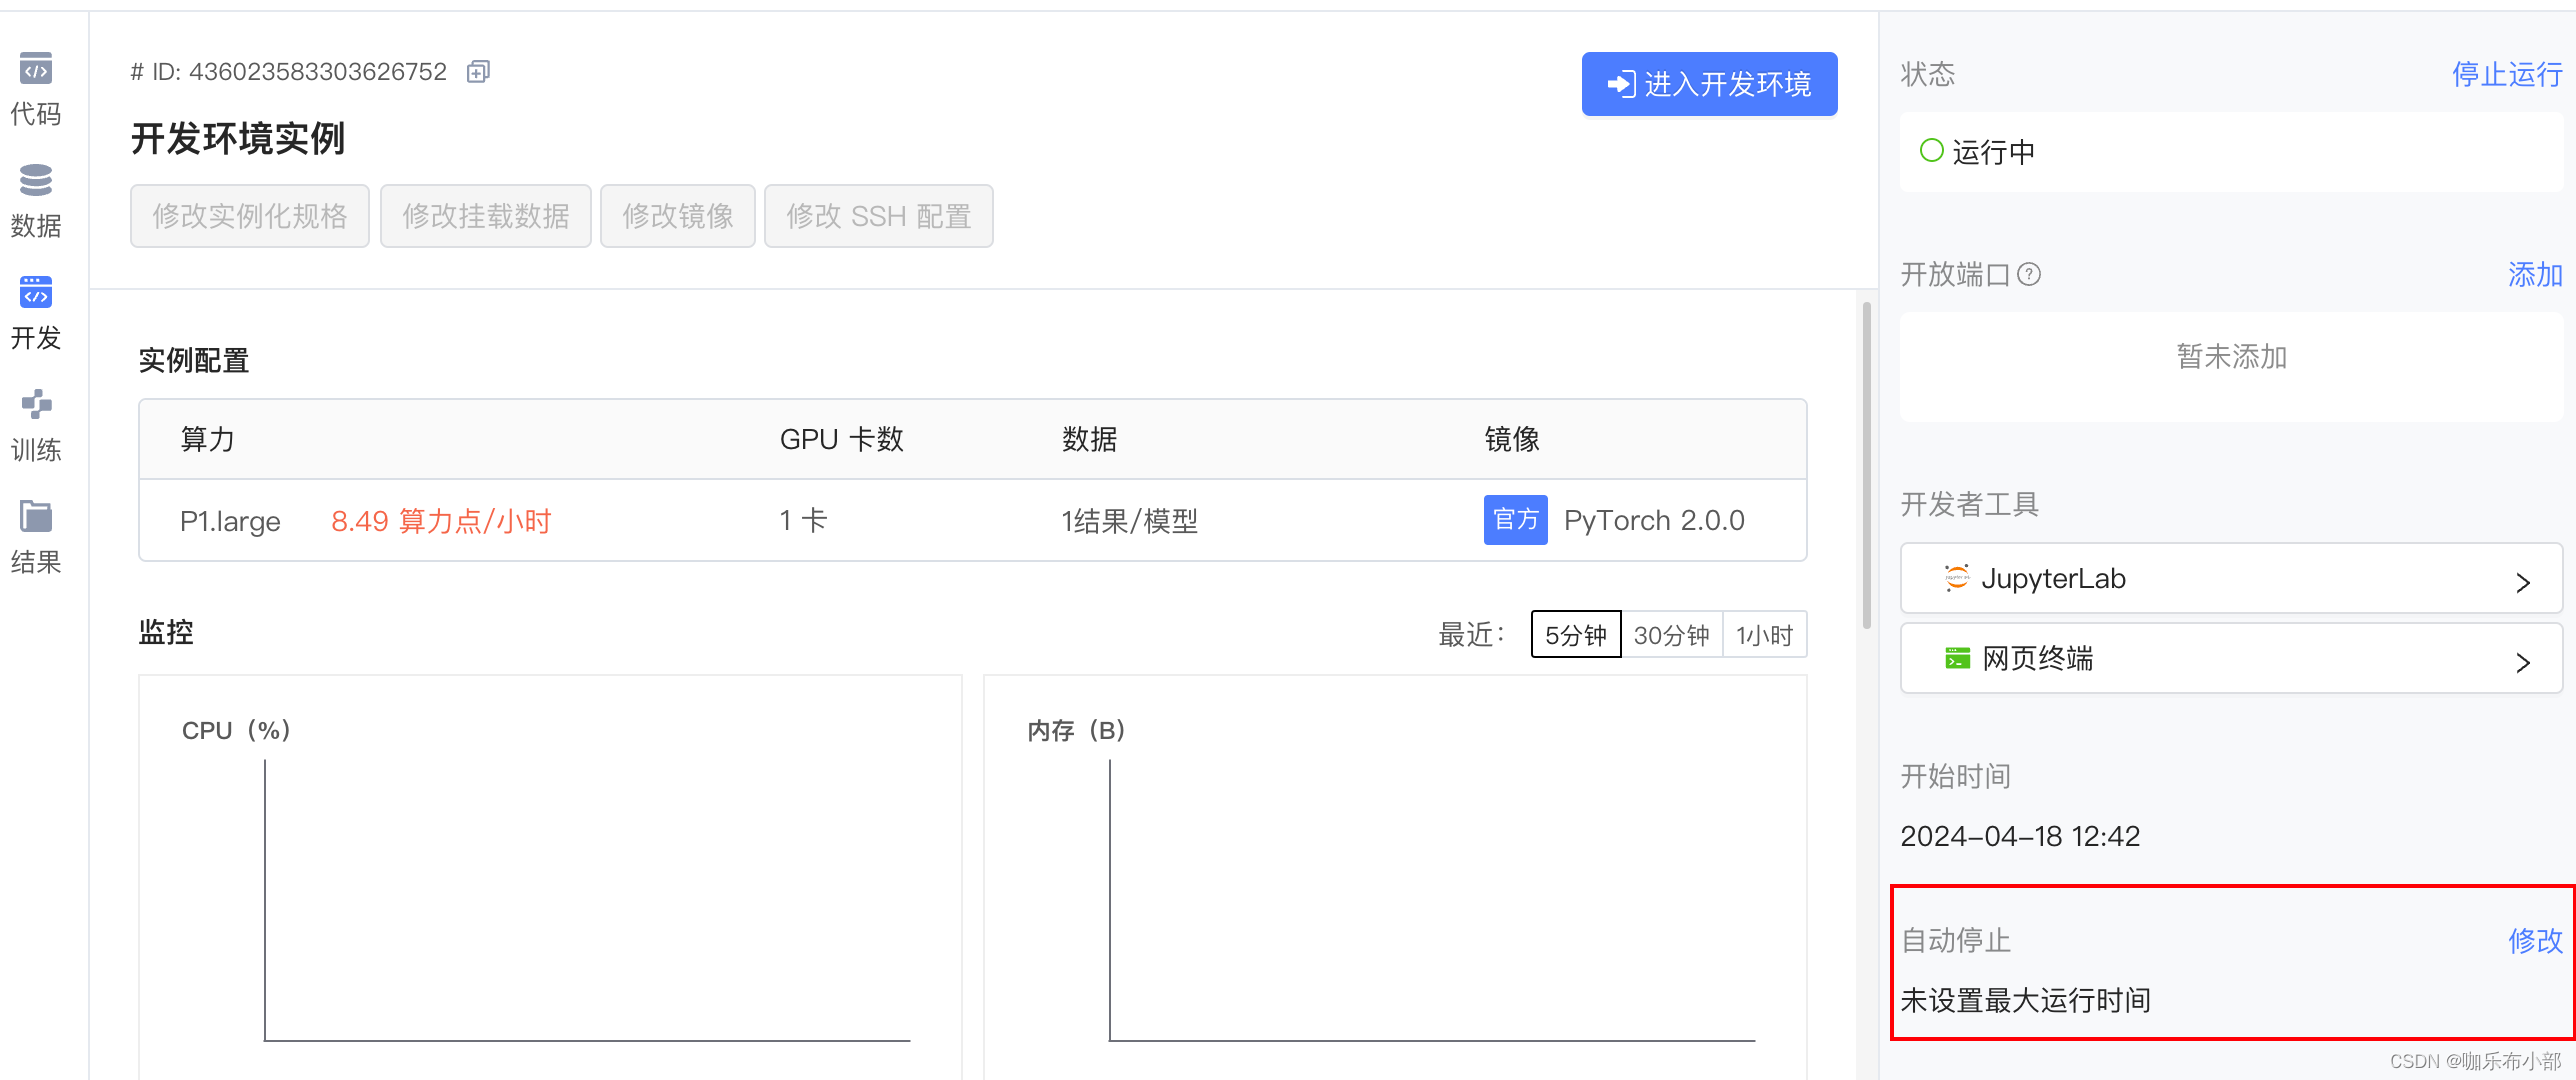Open the 代码 (Code) sidebar icon
2576x1080 pixels.
[36, 70]
